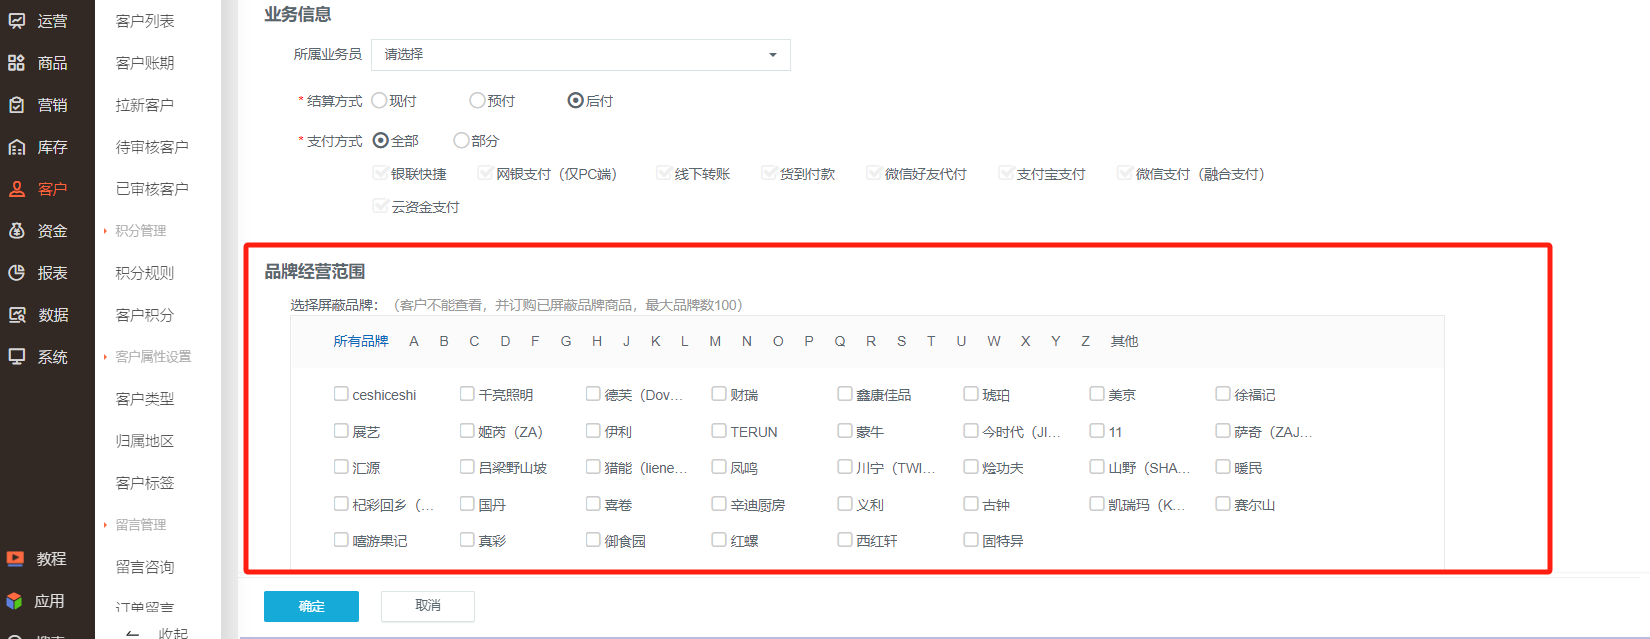Check the 美京 brand checkbox
The height and width of the screenshot is (639, 1650).
pos(1097,394)
